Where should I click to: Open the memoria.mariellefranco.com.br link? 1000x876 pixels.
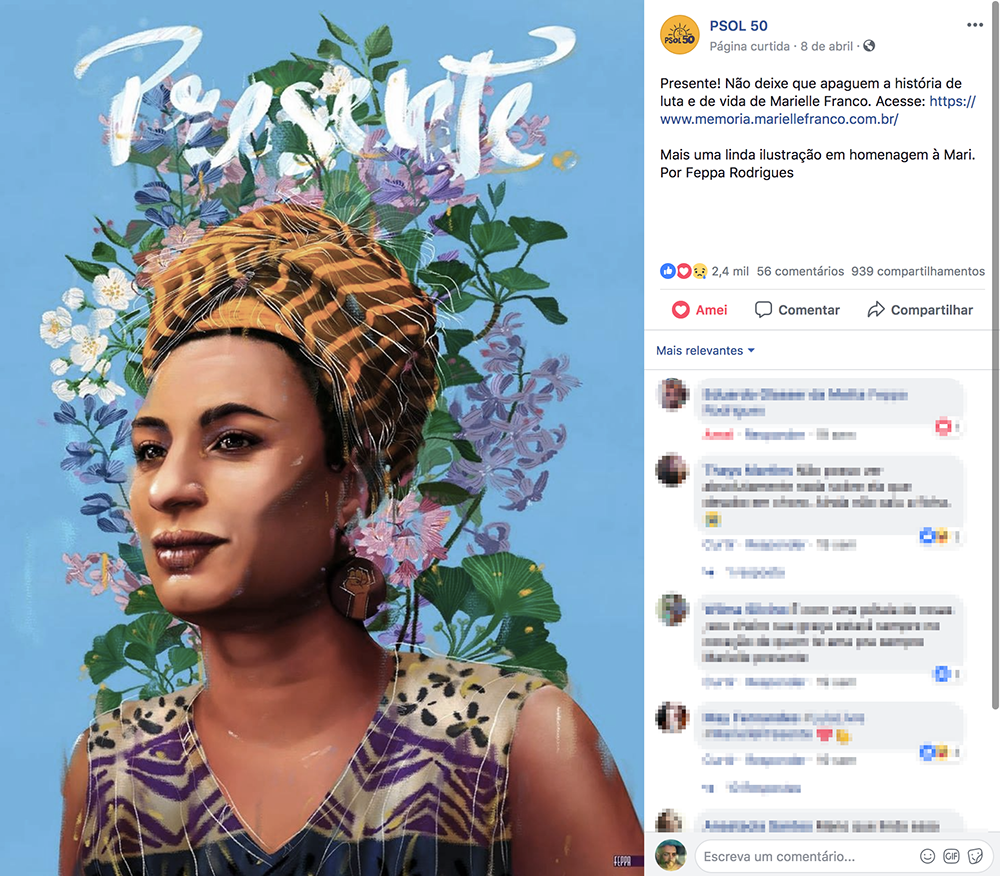coord(779,119)
